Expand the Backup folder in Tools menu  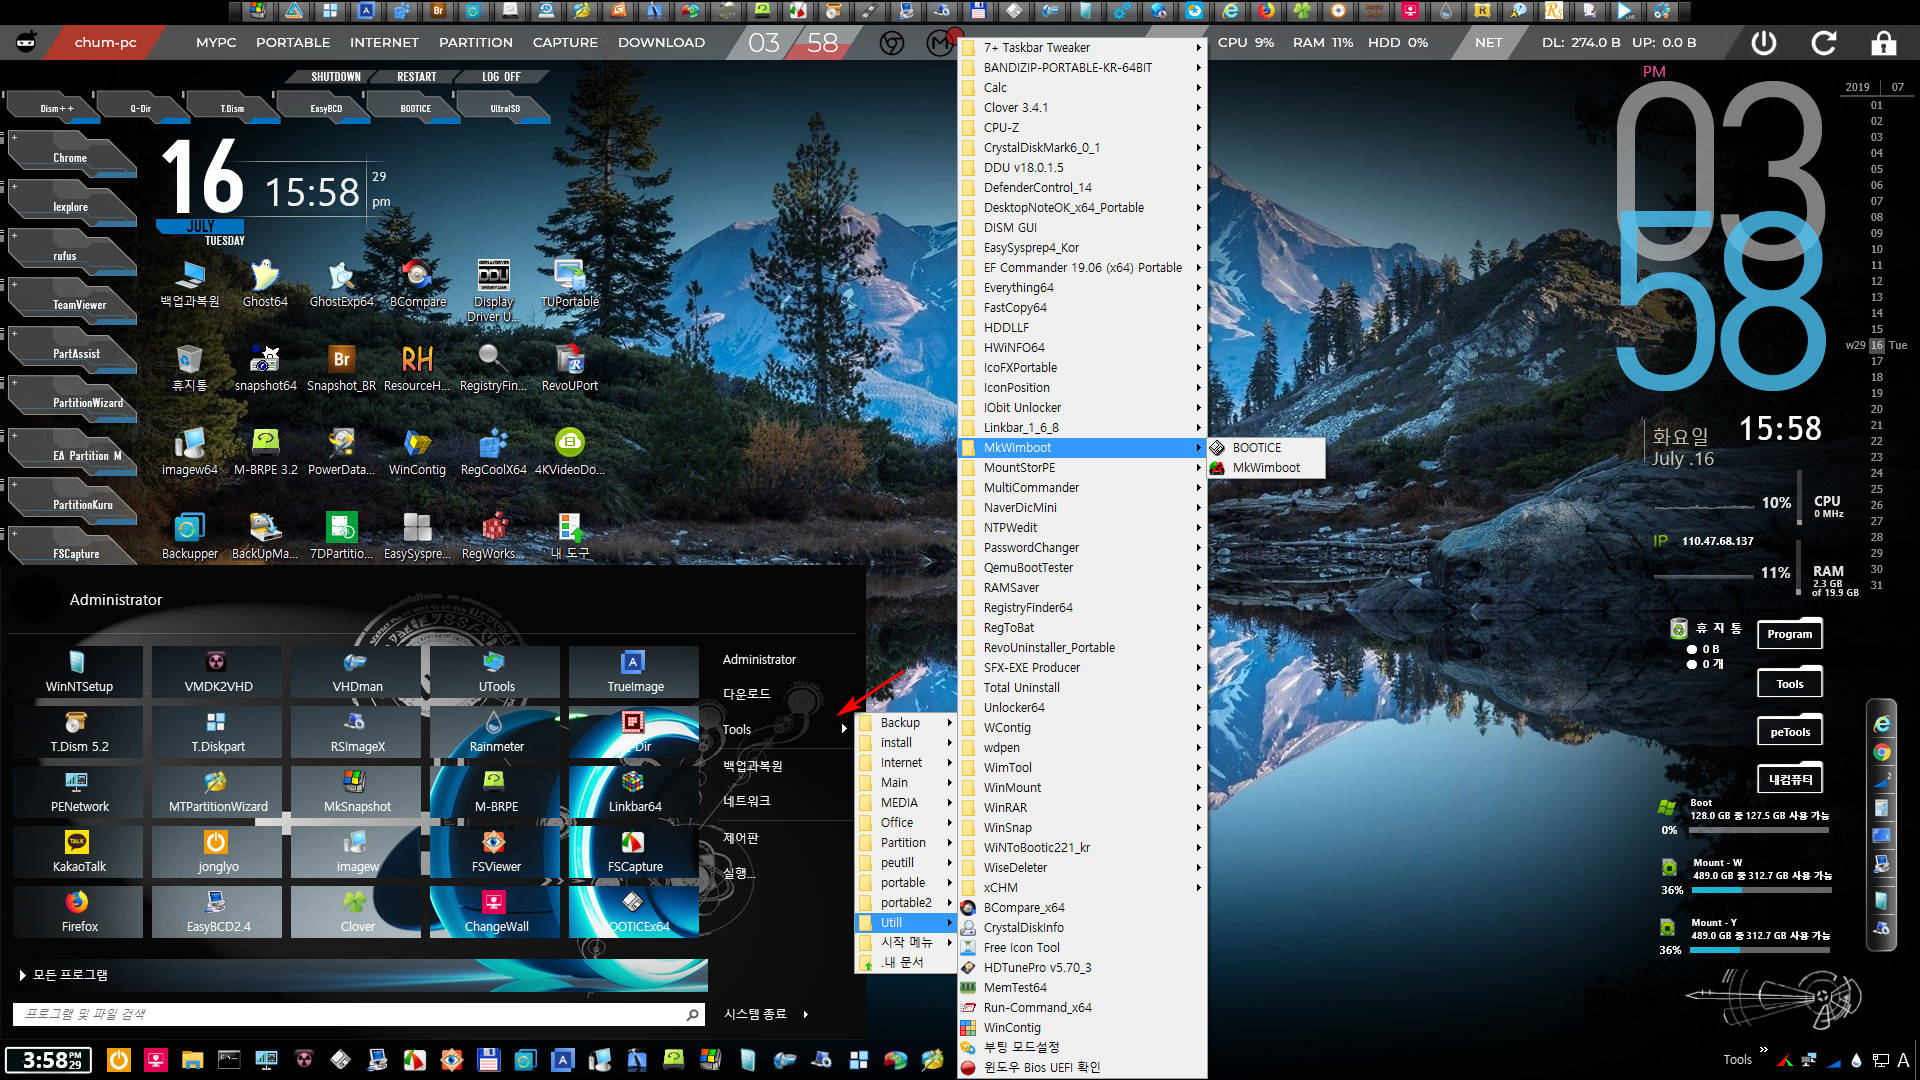coord(906,722)
